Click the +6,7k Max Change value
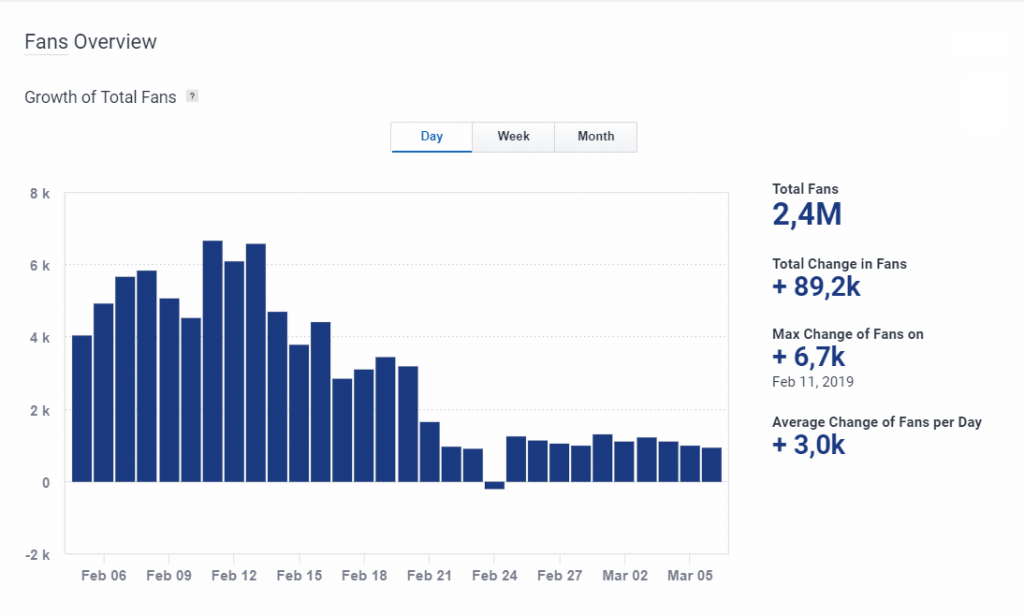The image size is (1024, 616). point(809,356)
